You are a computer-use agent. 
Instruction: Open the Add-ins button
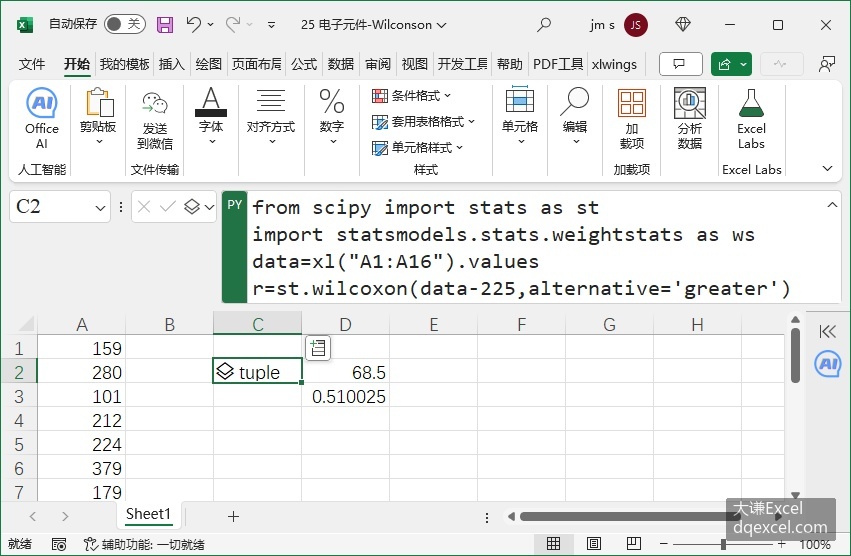click(632, 119)
